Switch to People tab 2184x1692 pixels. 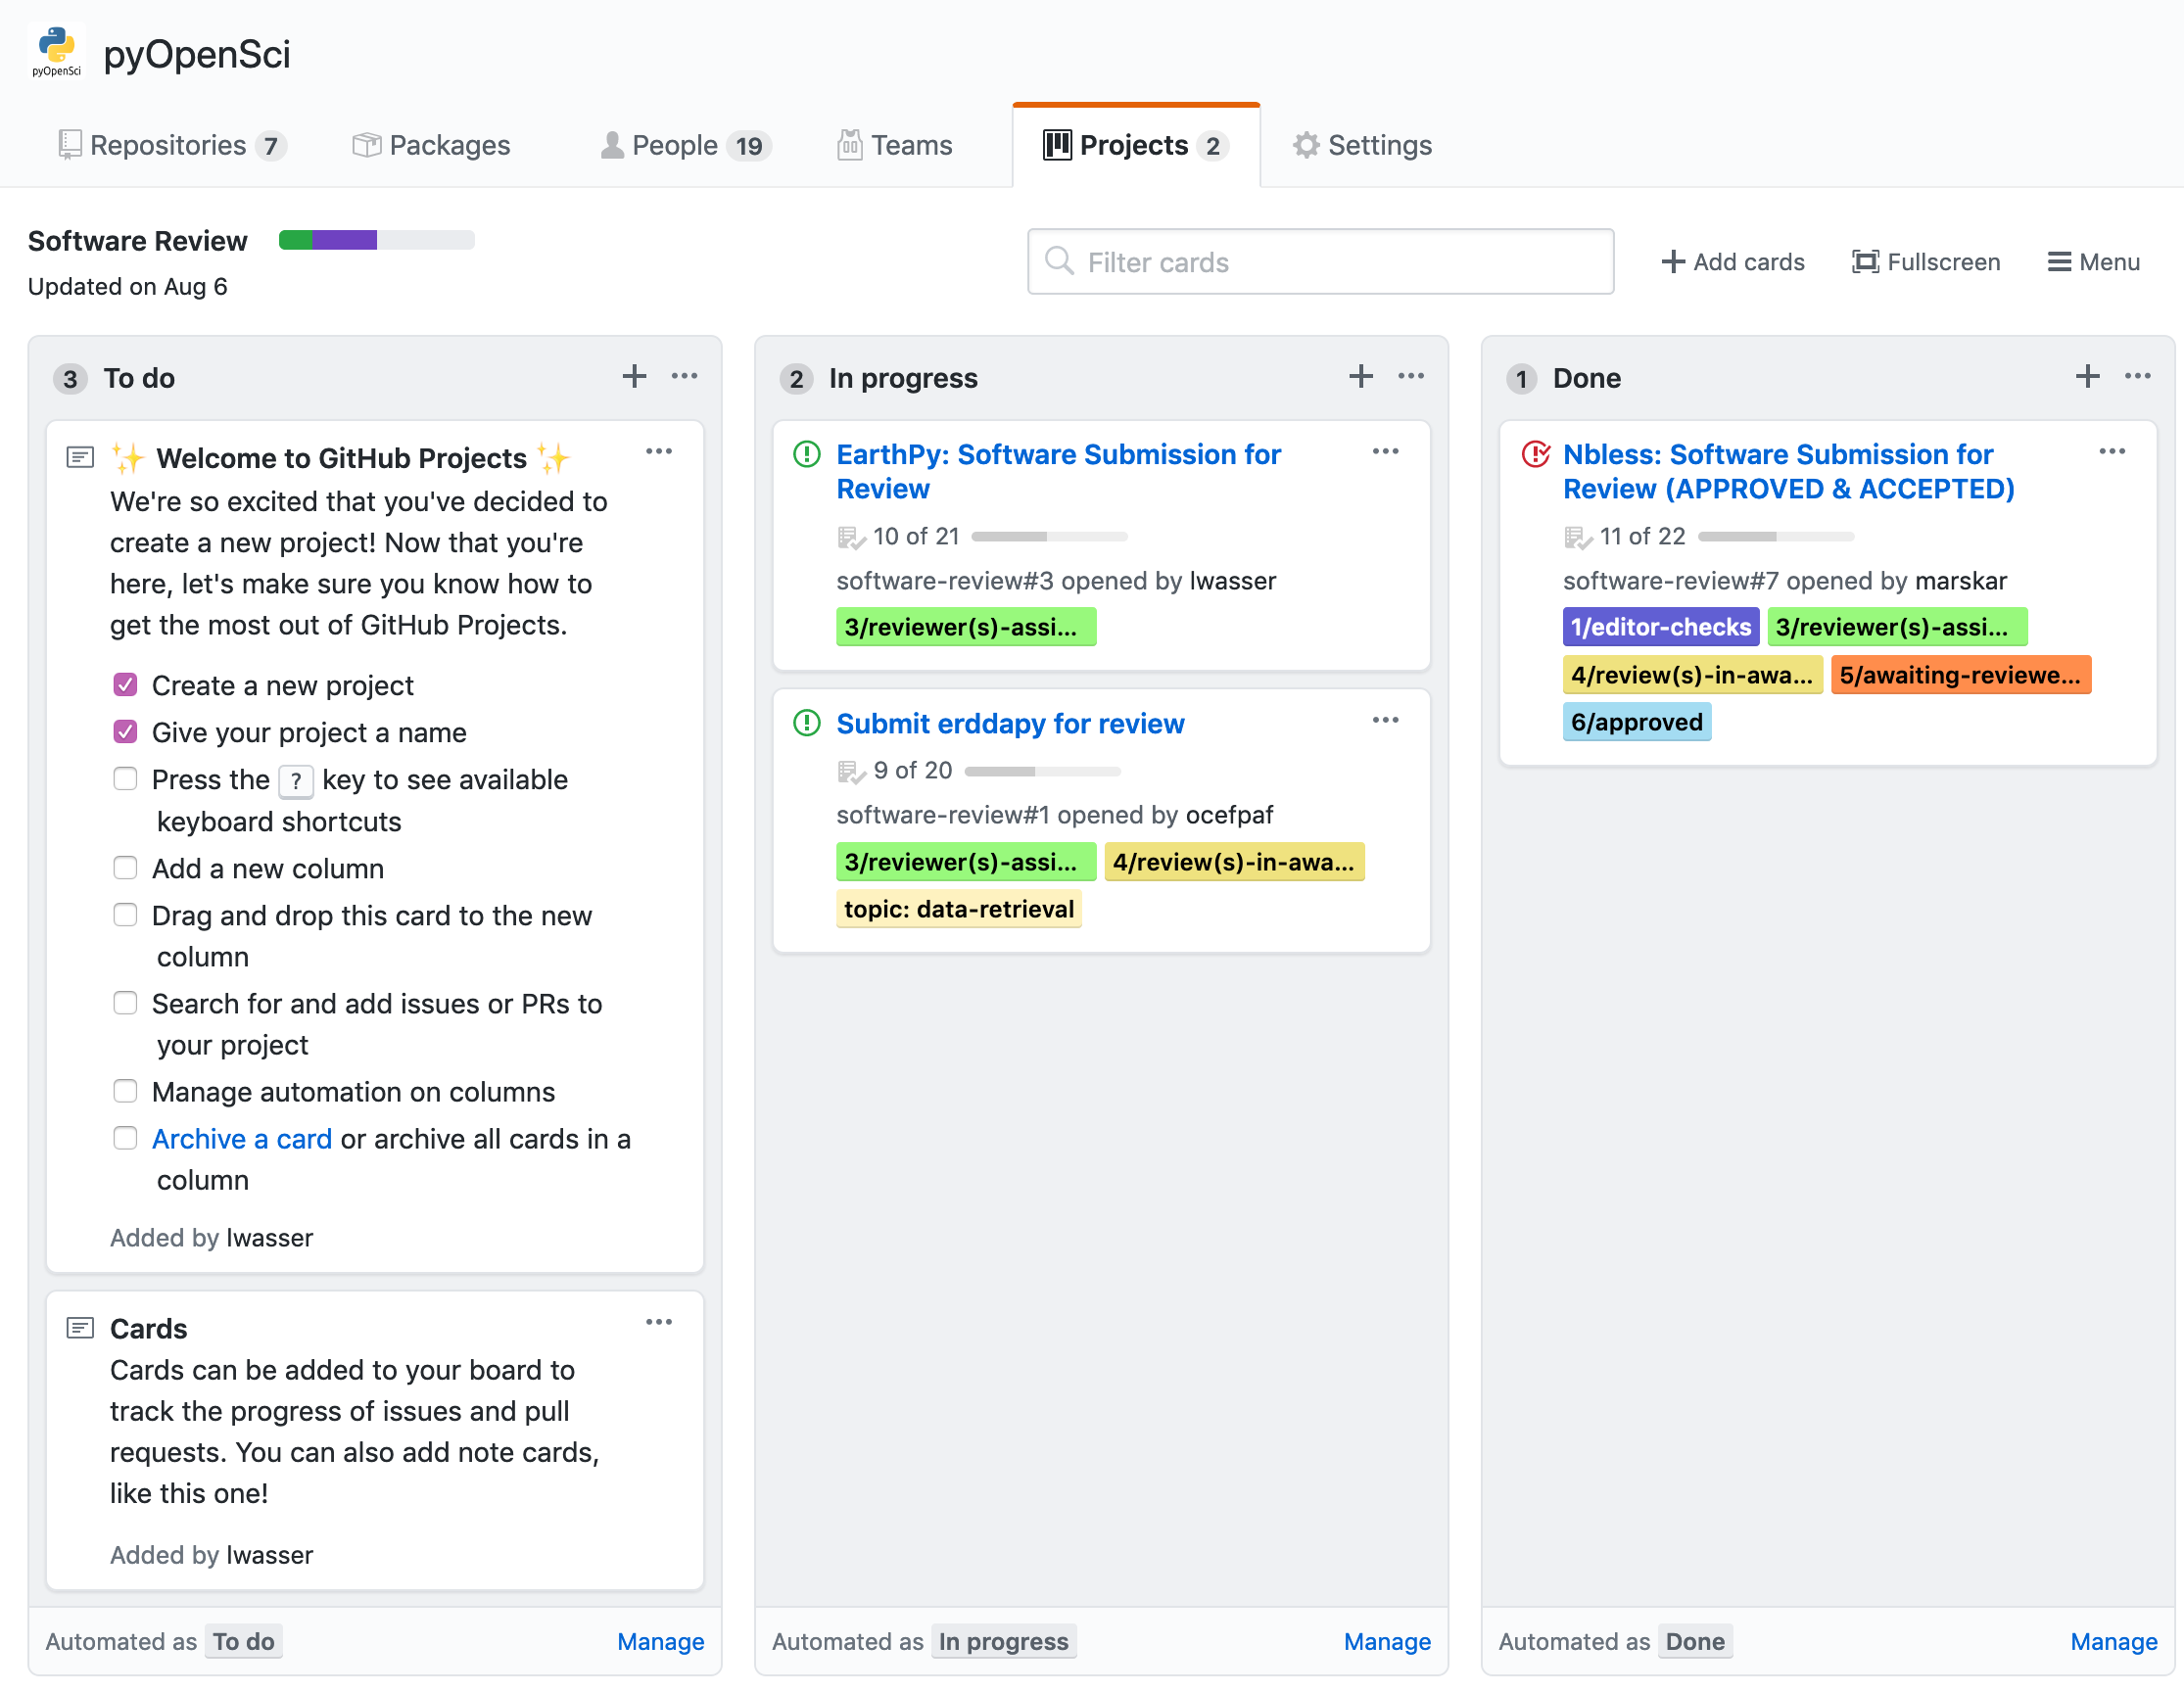click(x=686, y=146)
